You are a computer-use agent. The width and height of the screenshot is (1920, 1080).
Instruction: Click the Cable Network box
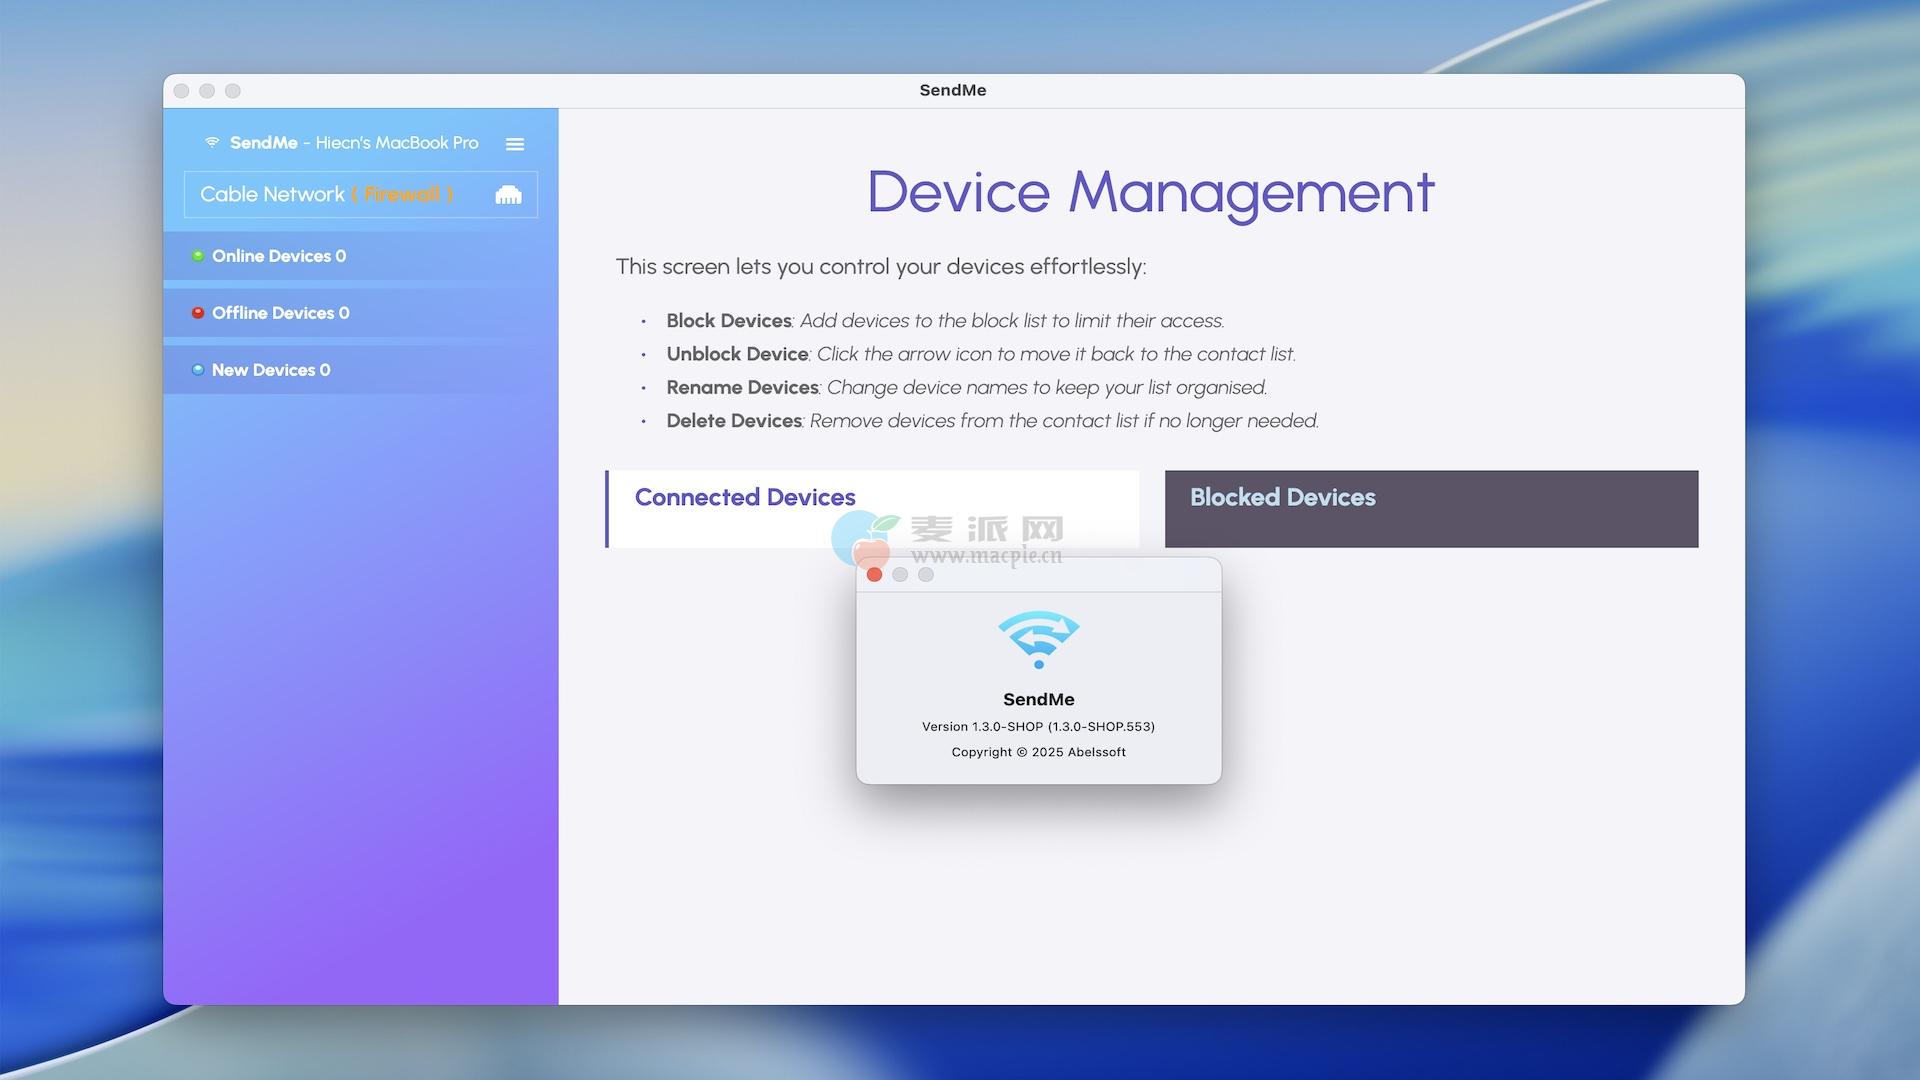272,195
